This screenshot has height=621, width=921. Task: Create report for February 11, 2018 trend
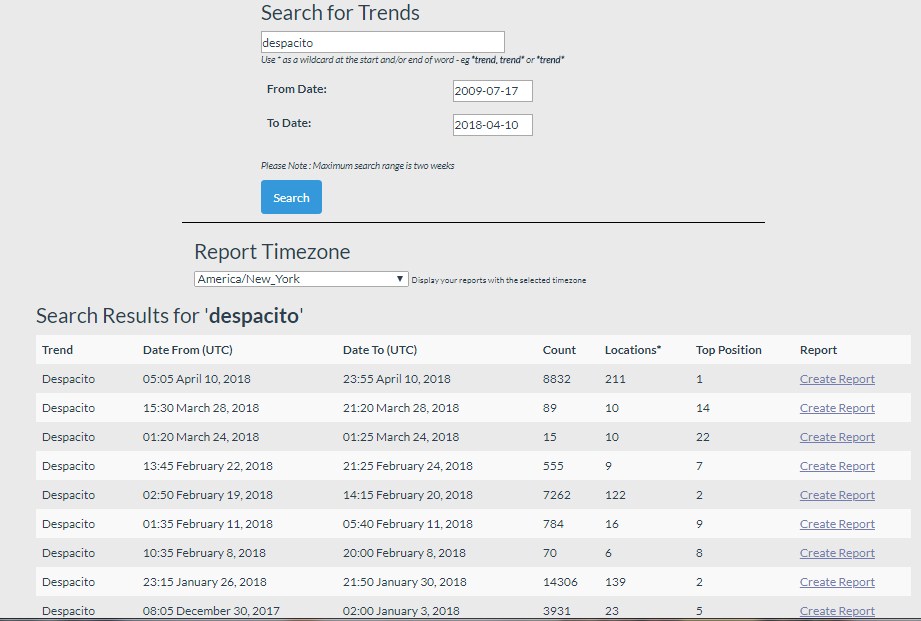click(x=837, y=524)
